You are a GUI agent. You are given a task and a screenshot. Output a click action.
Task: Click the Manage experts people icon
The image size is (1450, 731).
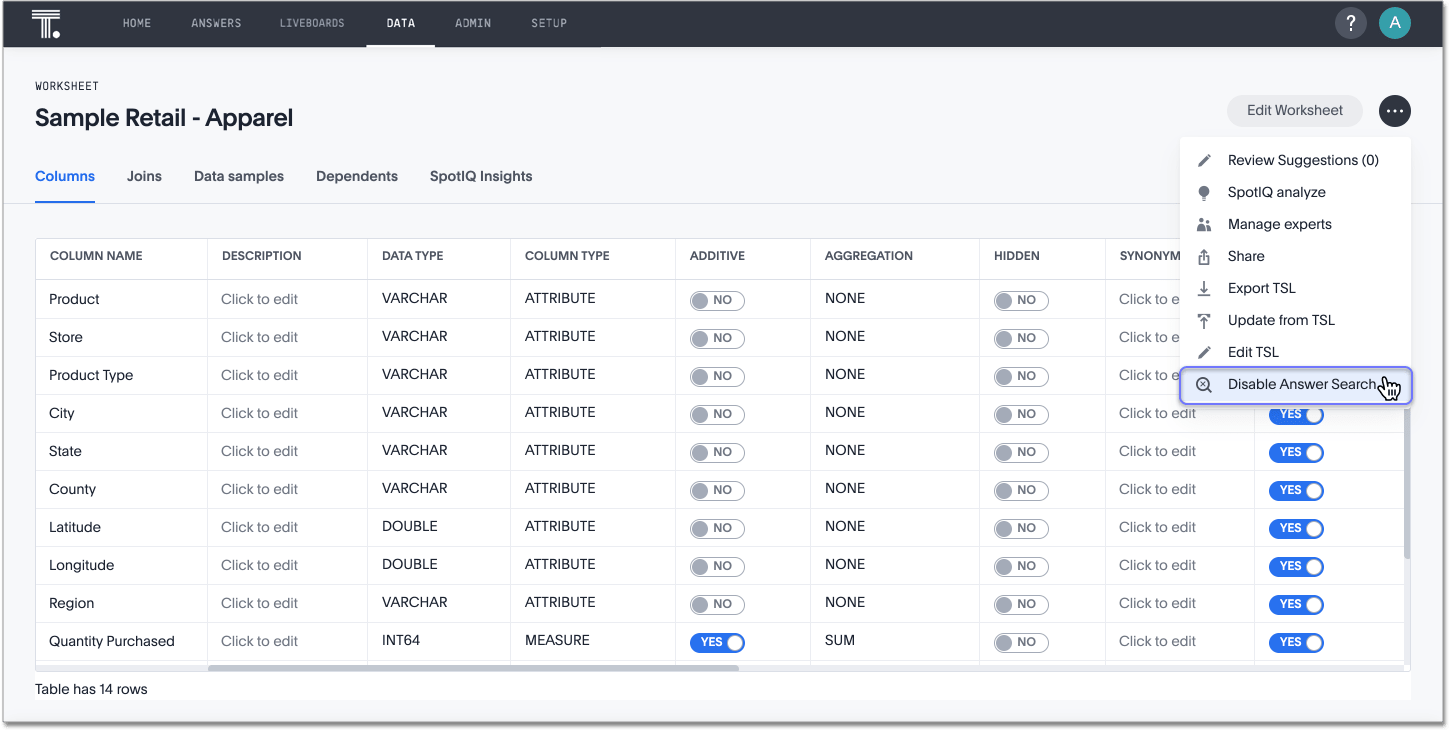1205,225
